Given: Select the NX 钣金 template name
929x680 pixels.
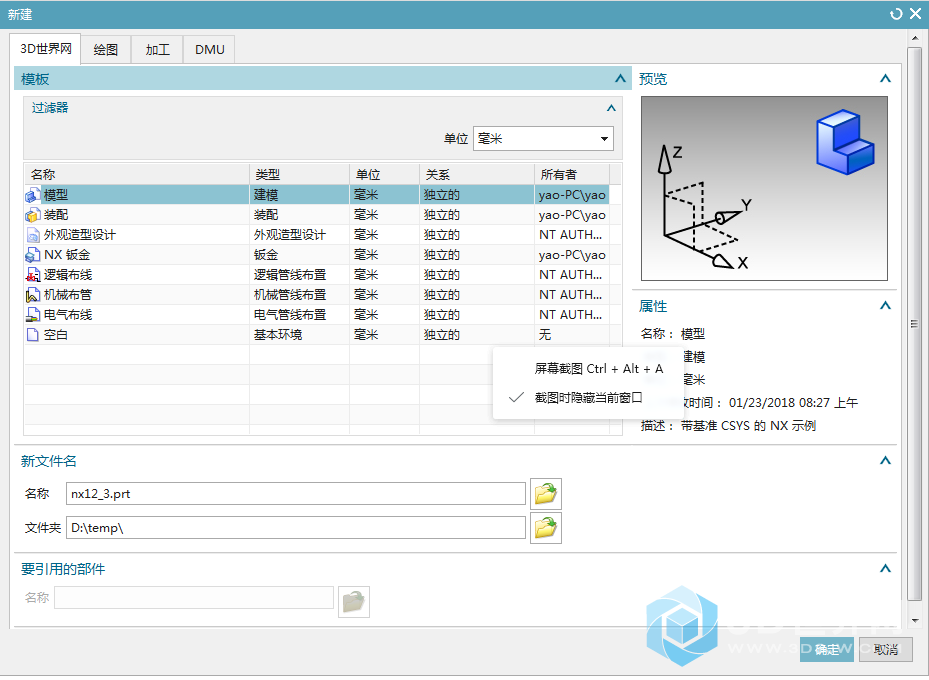Looking at the screenshot, I should point(67,255).
